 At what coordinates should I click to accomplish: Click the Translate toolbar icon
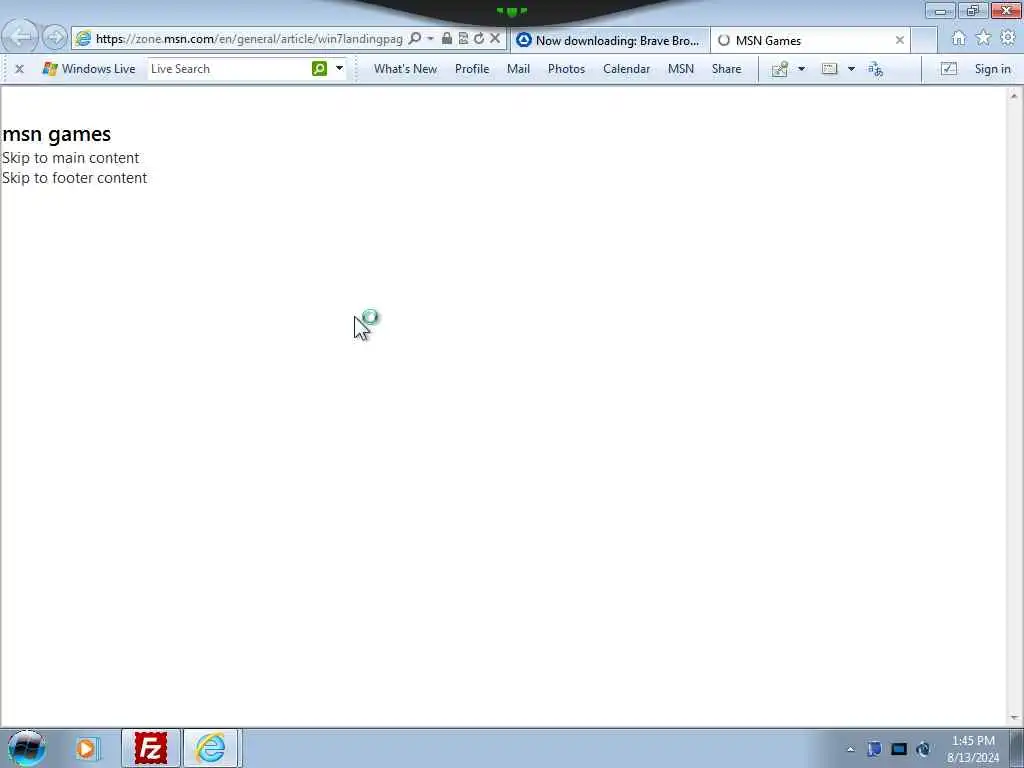(876, 69)
